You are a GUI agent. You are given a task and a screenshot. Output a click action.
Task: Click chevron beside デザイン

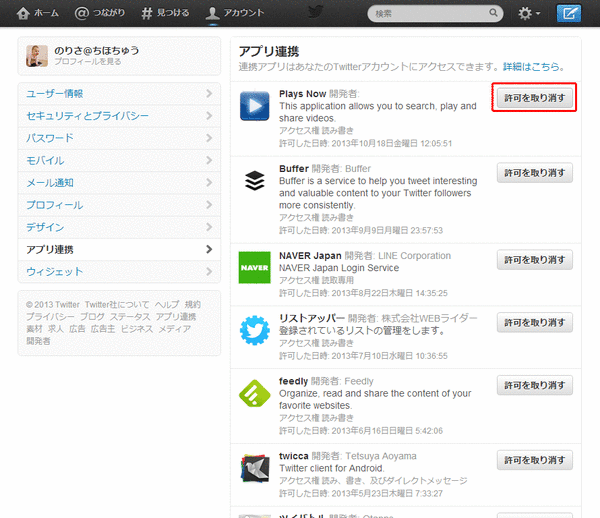(x=209, y=227)
